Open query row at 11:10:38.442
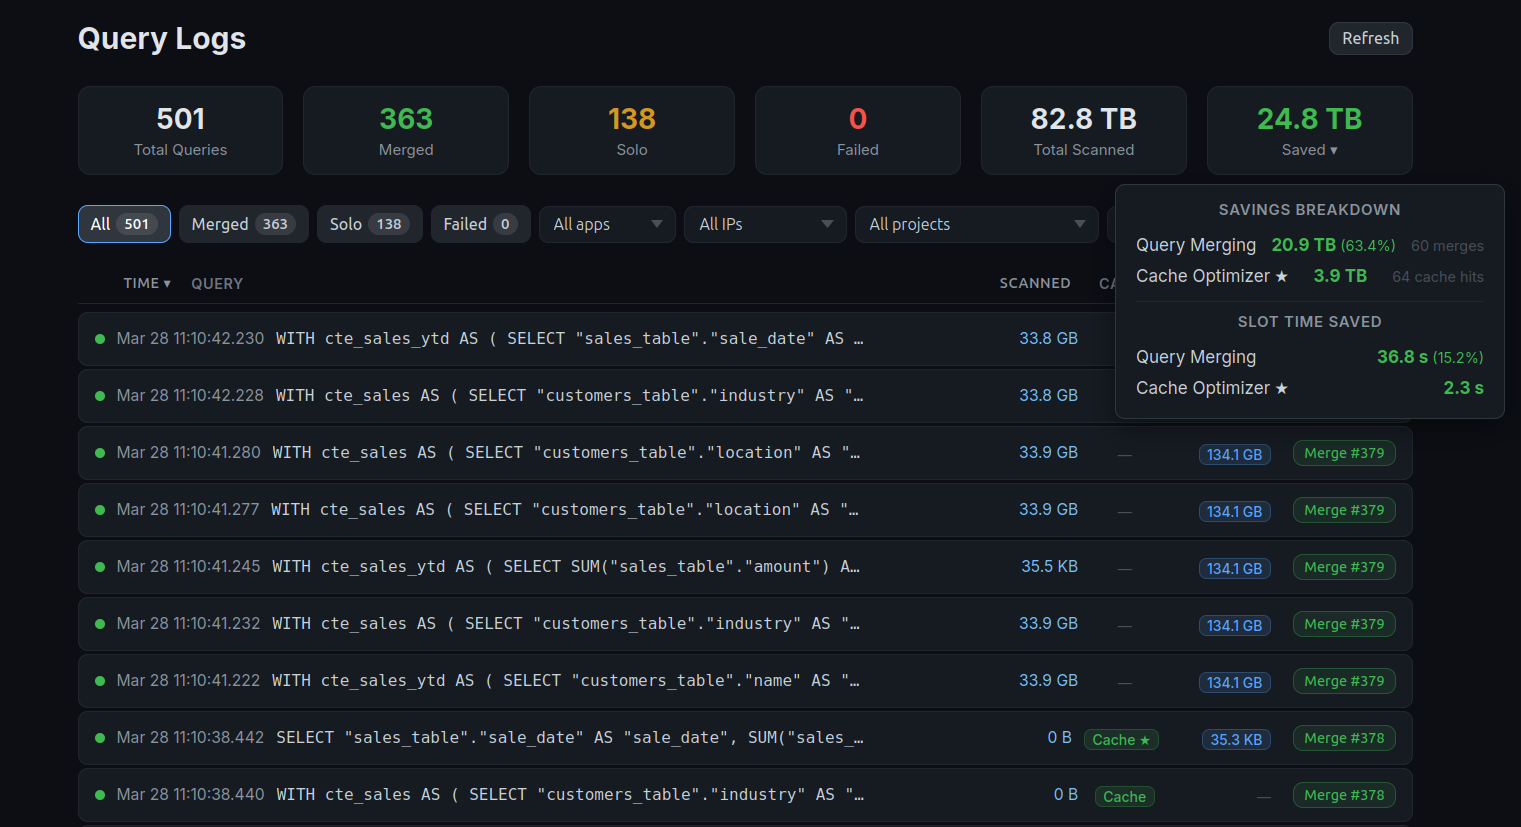This screenshot has height=827, width=1521. tap(745, 738)
